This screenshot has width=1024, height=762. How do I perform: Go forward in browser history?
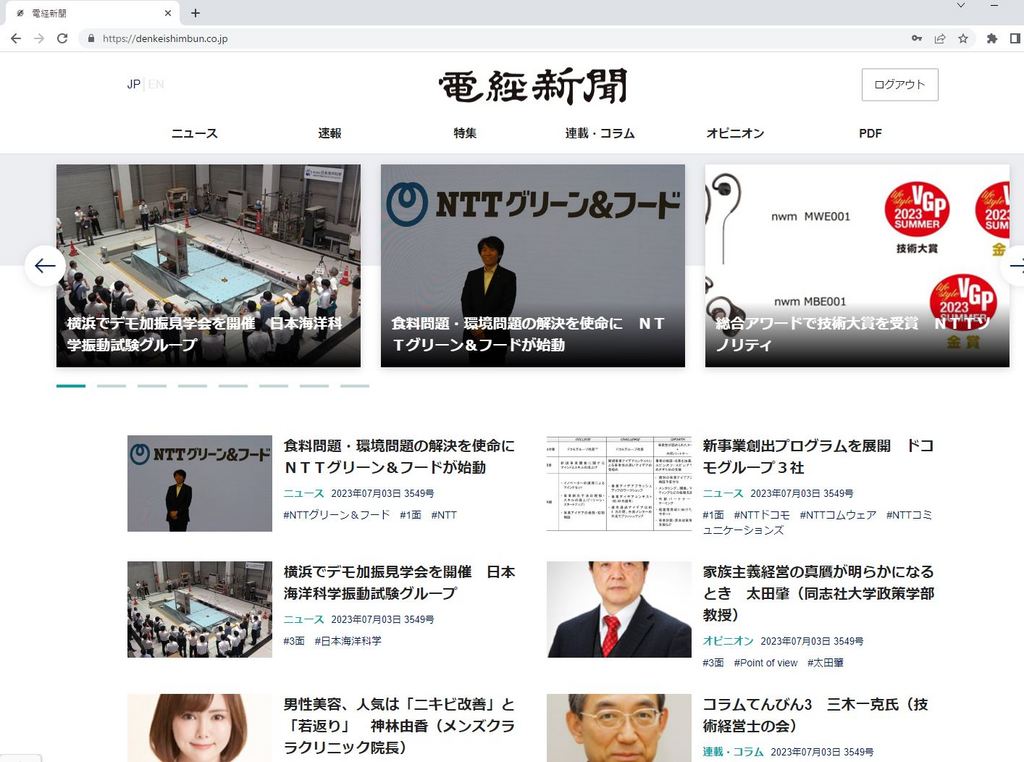coord(39,39)
